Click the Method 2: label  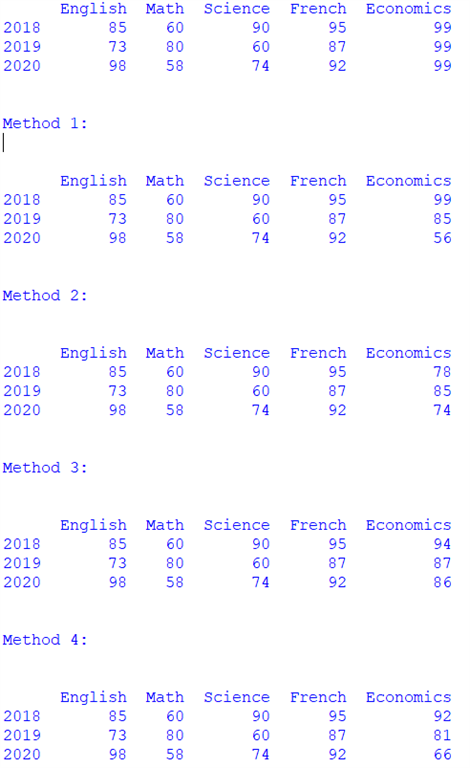pos(45,296)
